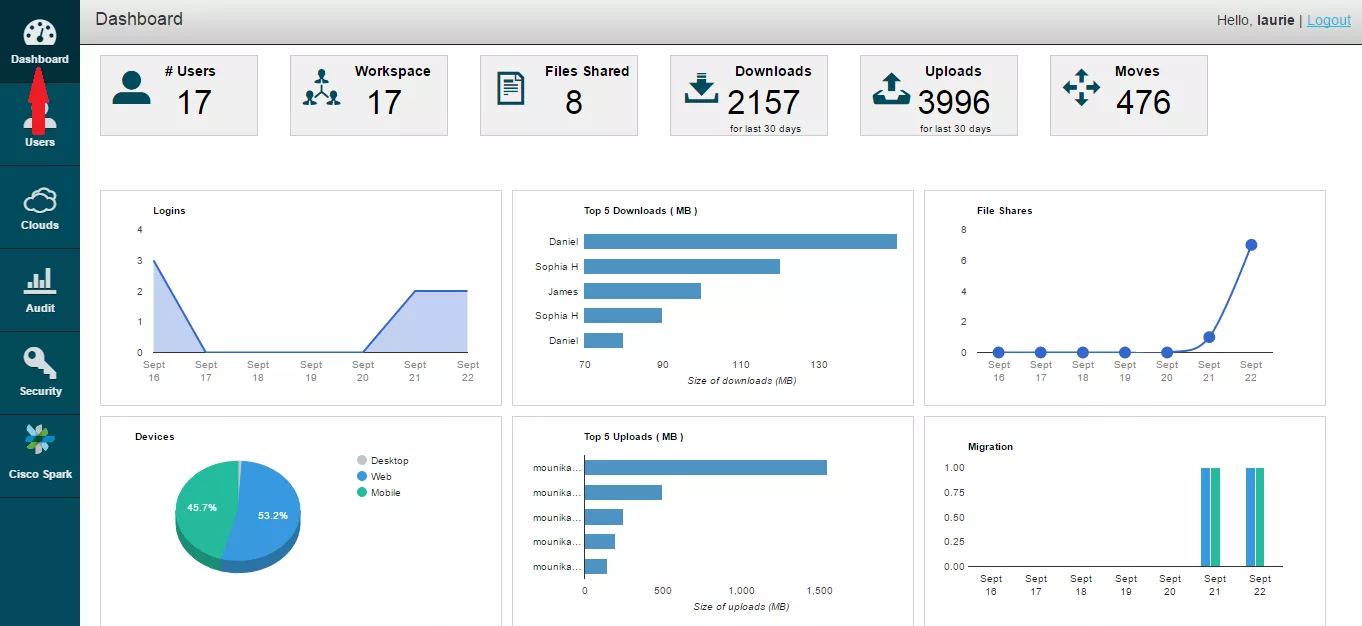Click the Mobile legend entry

378,492
